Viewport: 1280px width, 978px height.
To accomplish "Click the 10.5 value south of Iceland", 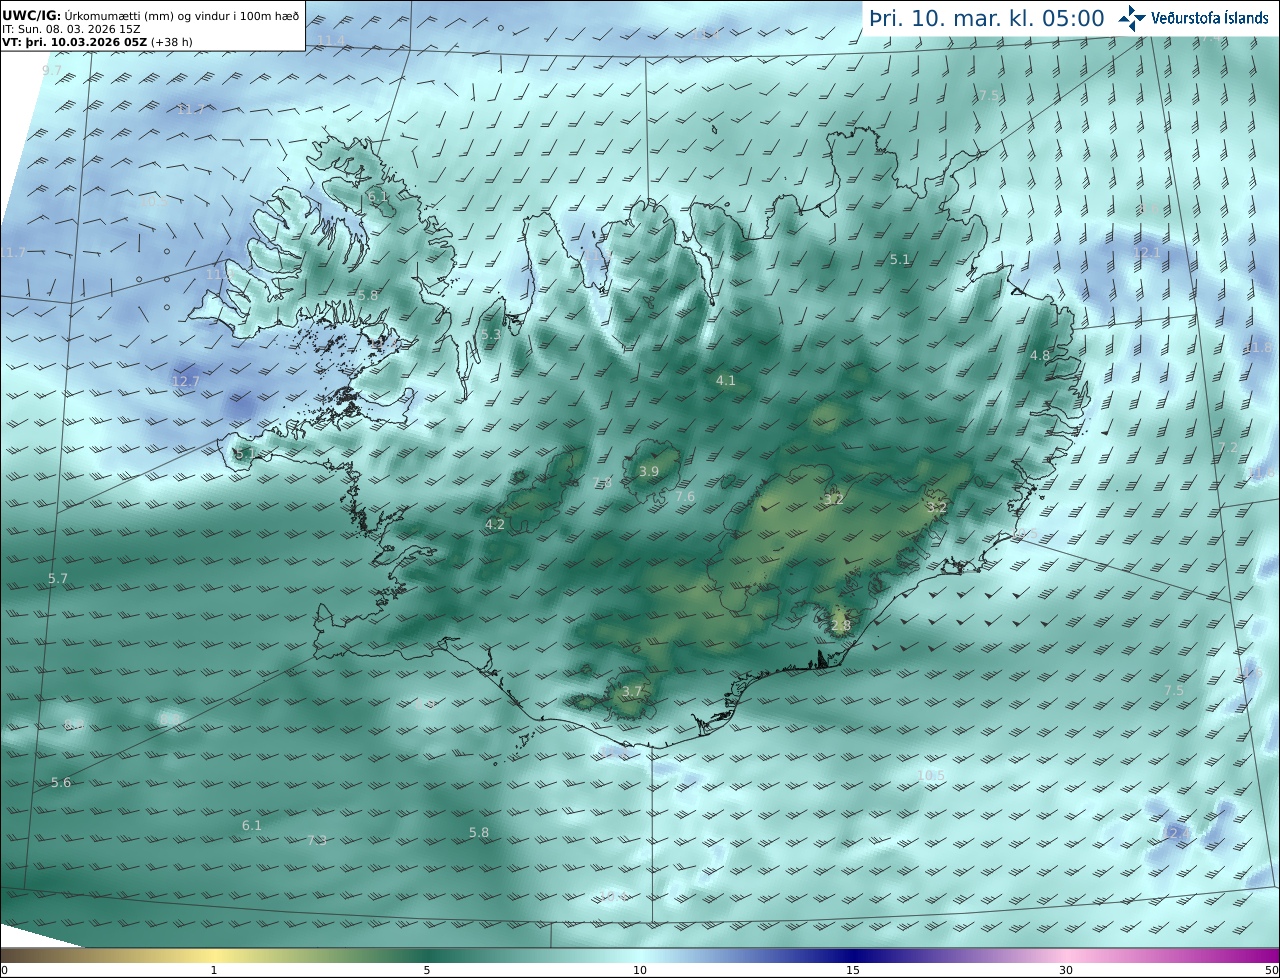I will (x=931, y=775).
